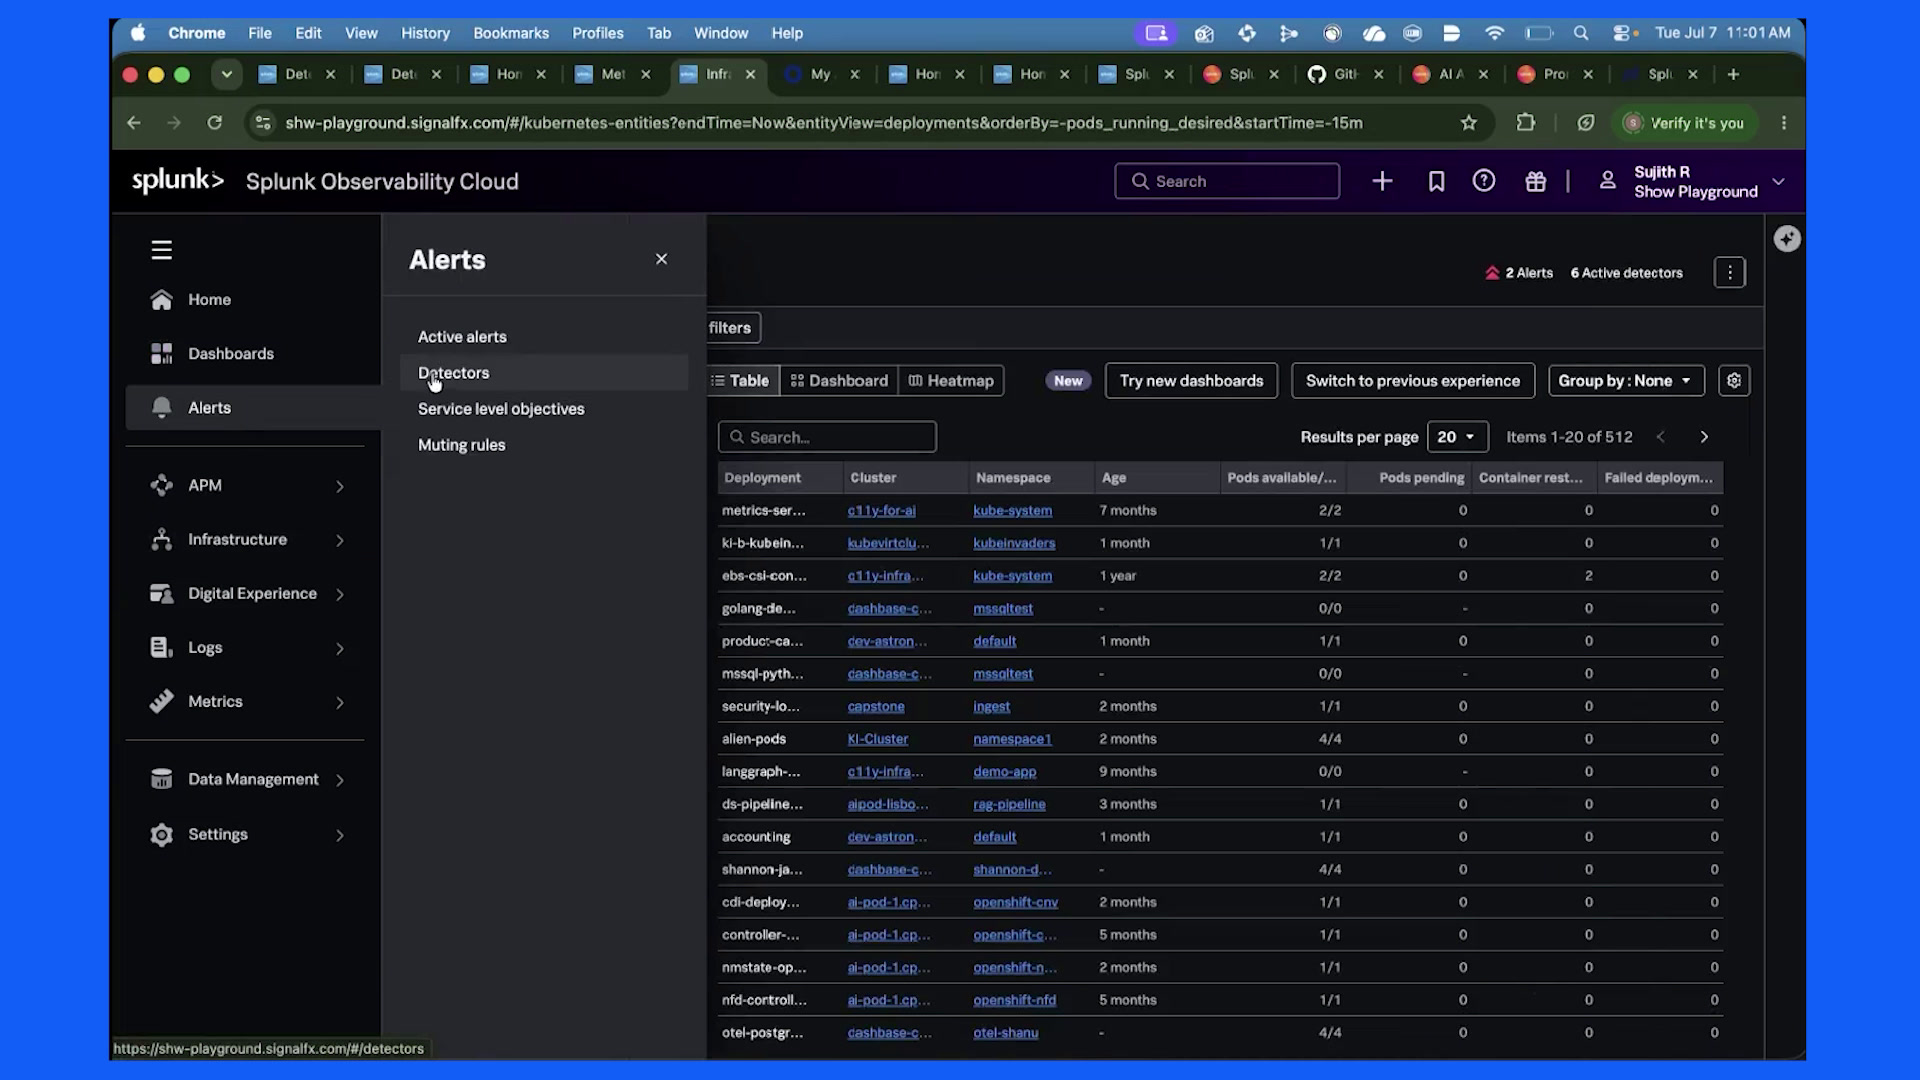Expand the Infrastructure sidebar submenu
This screenshot has height=1080, width=1920.
click(x=252, y=540)
